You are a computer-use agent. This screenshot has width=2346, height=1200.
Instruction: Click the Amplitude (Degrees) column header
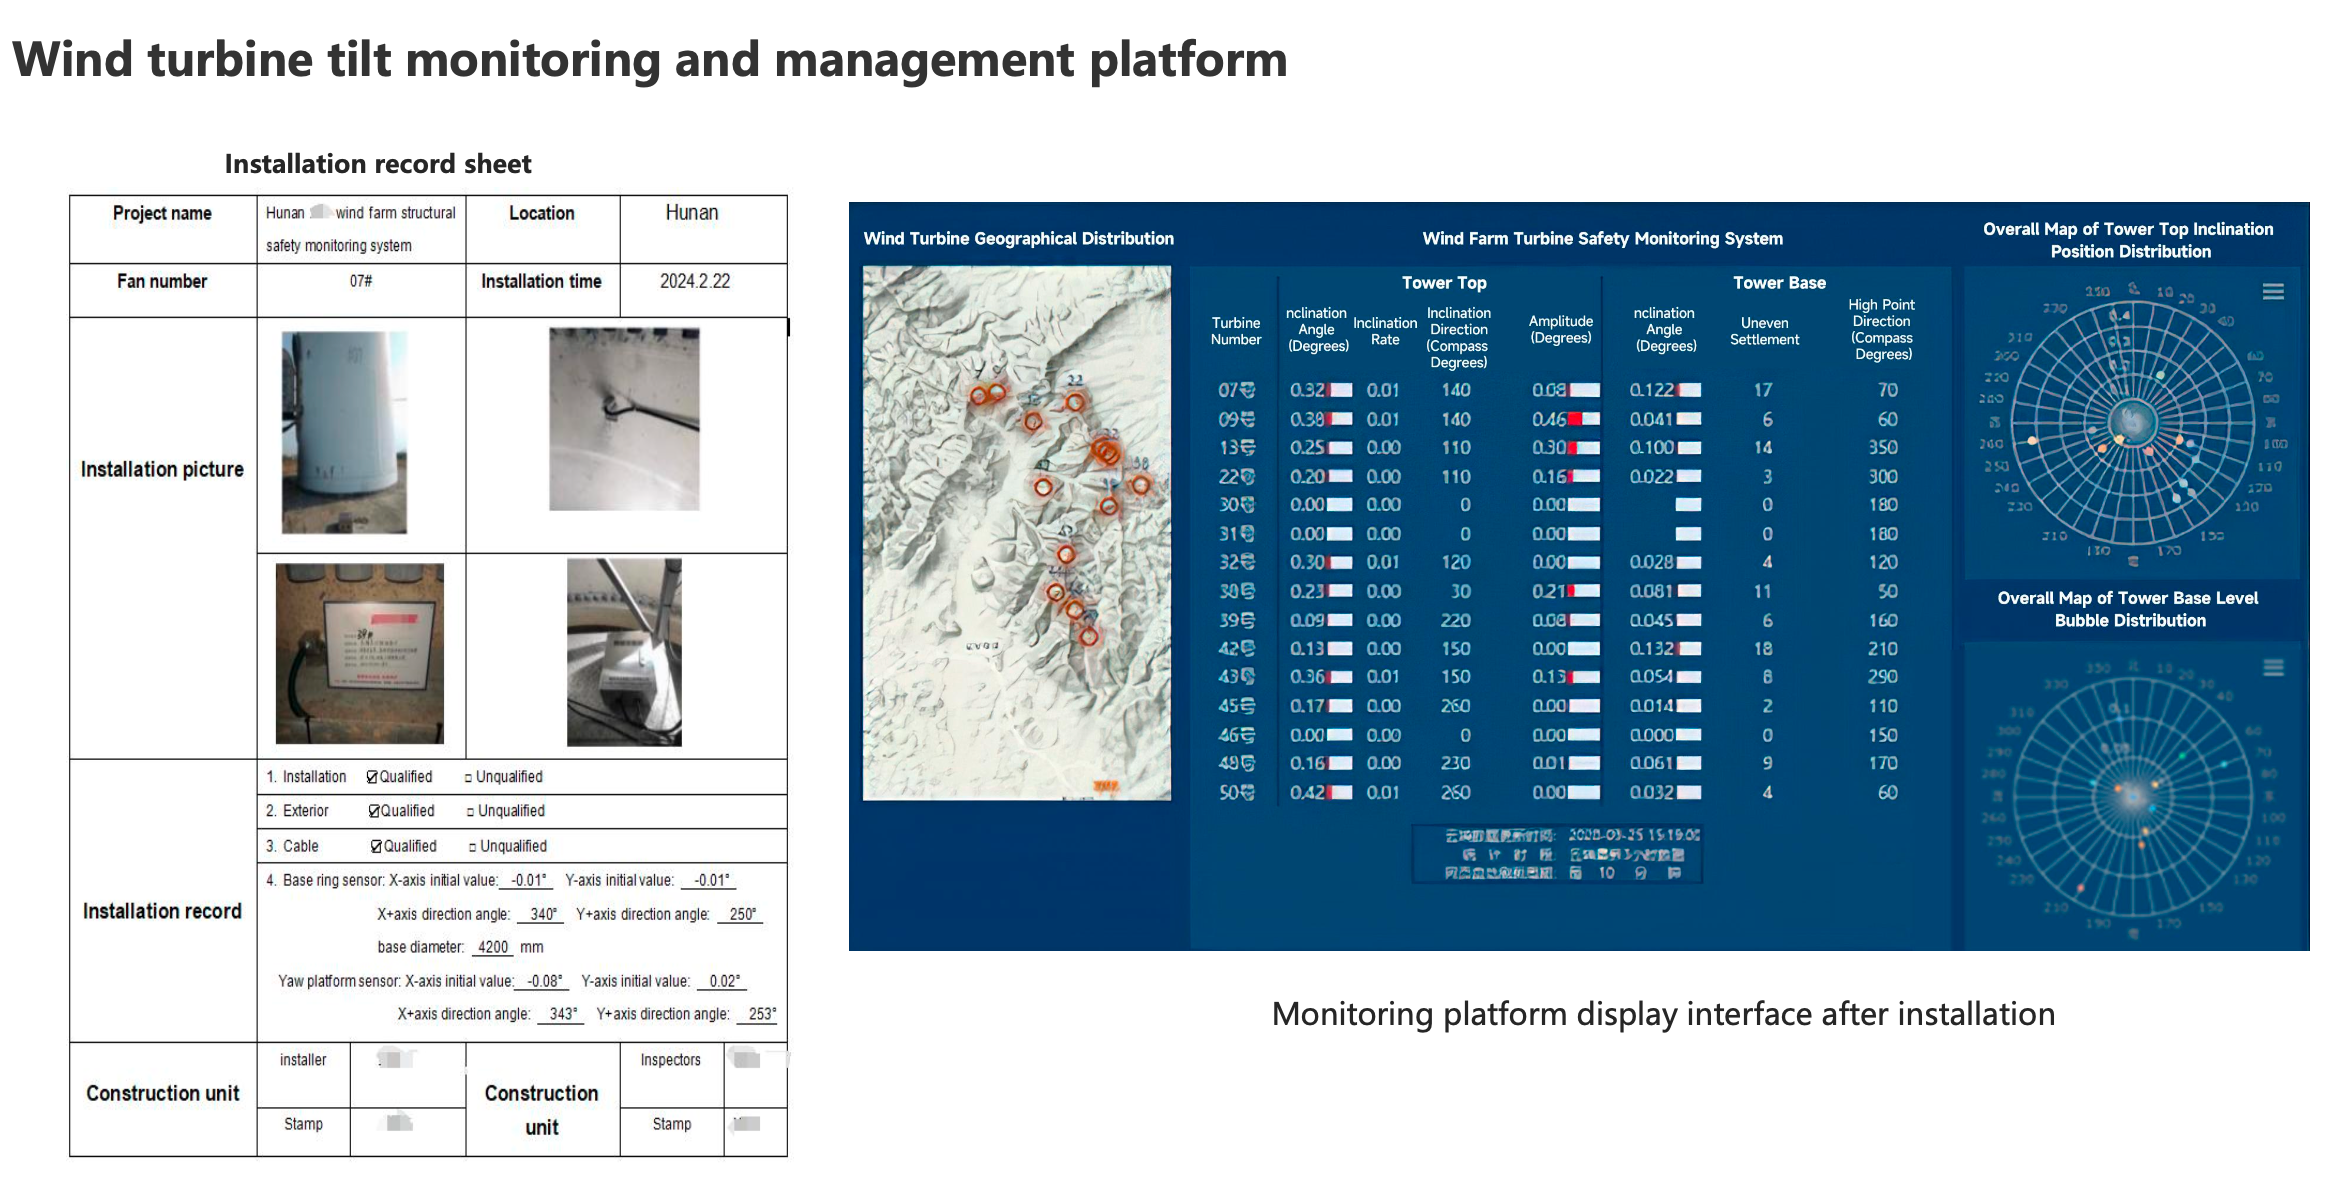(x=1560, y=329)
